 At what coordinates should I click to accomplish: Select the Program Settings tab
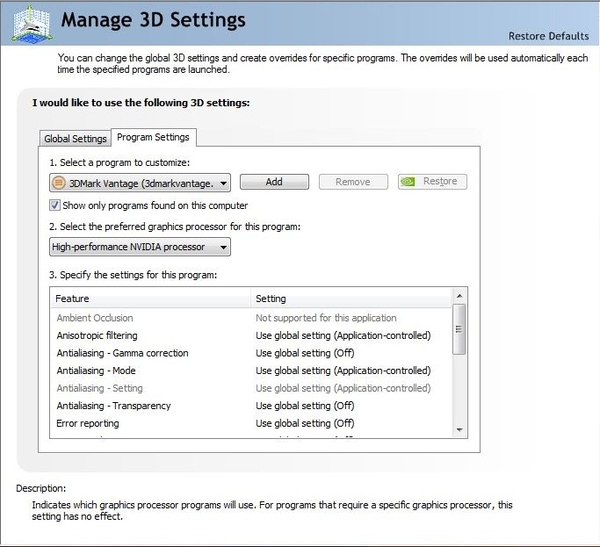point(152,137)
